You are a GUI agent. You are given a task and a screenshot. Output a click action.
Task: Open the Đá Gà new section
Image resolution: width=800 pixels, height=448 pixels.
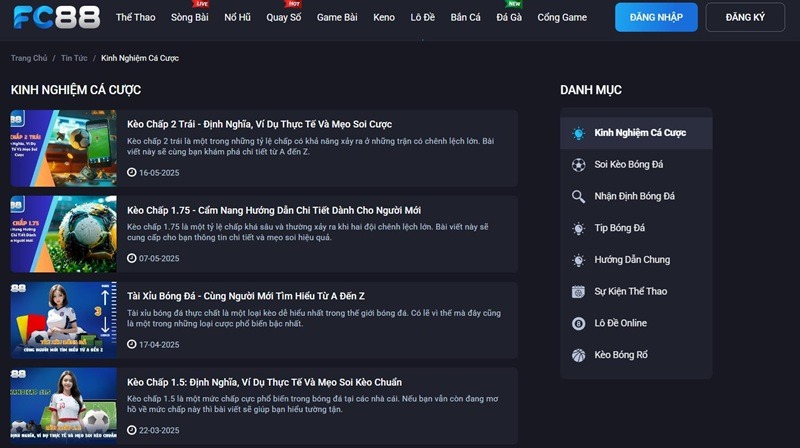click(x=509, y=18)
